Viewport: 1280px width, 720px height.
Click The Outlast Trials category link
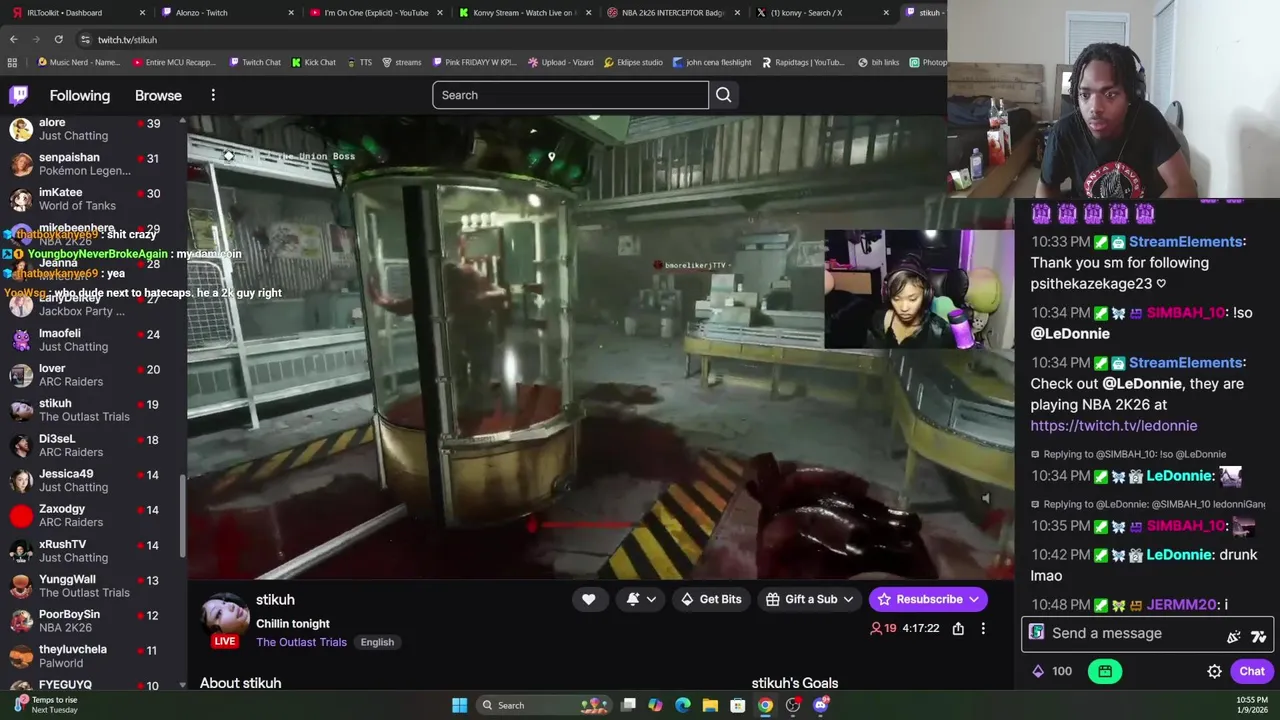click(x=301, y=642)
